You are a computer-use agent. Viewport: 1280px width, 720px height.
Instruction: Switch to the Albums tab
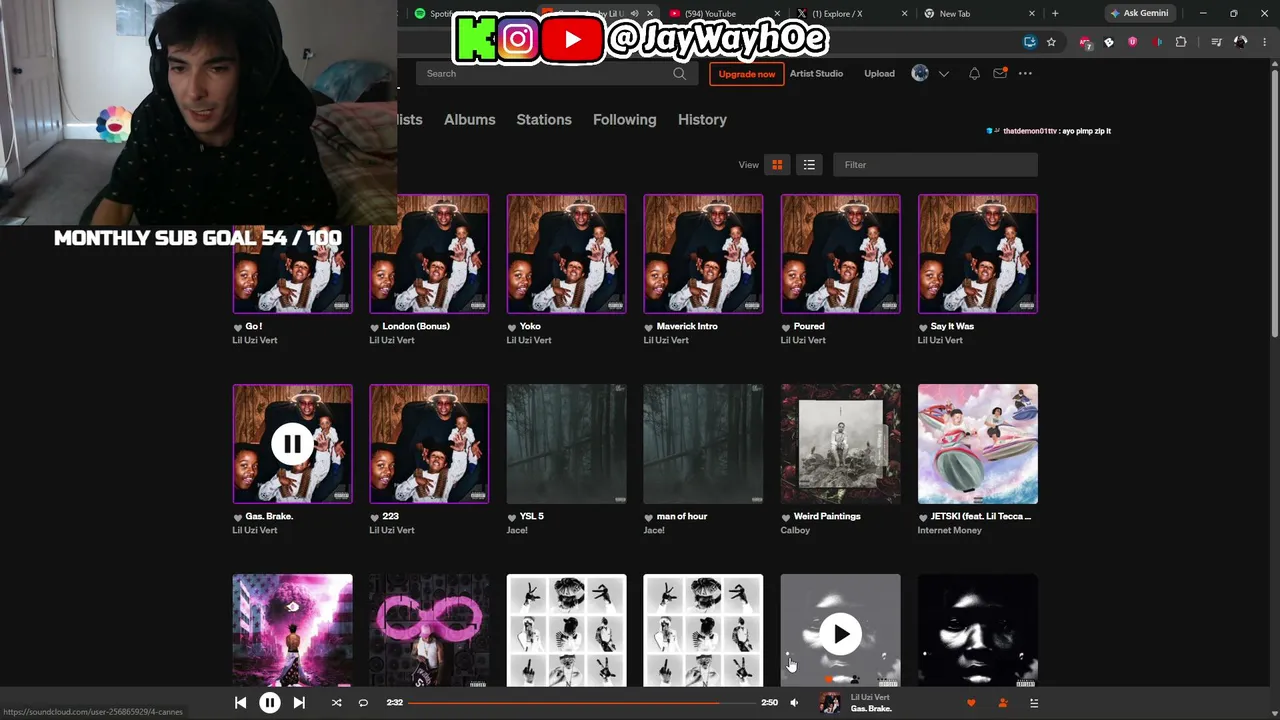469,119
